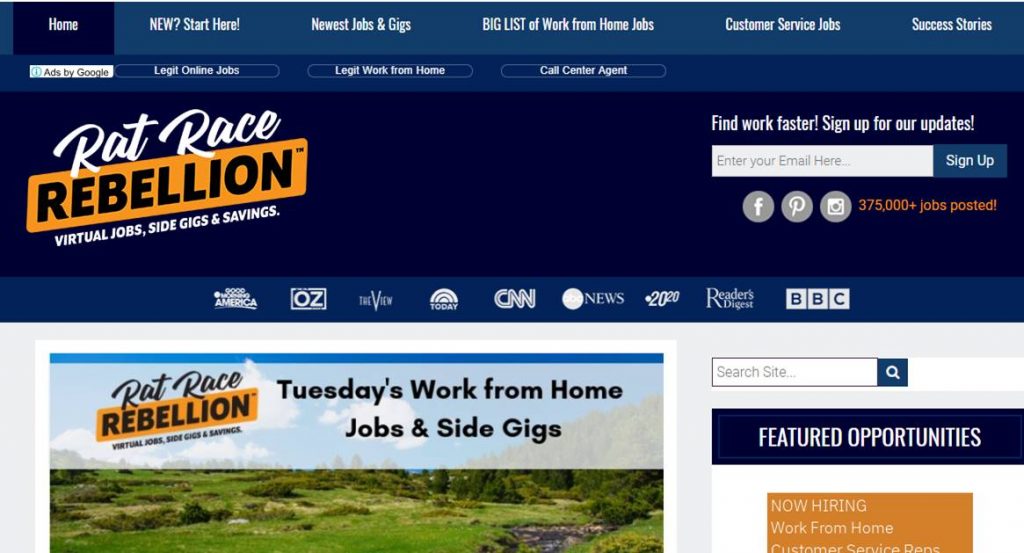Viewport: 1024px width, 553px height.
Task: Click the search magnifier button
Action: pos(892,372)
